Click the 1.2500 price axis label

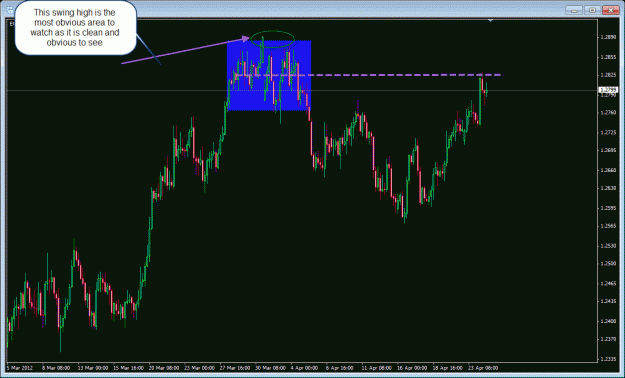(608, 264)
